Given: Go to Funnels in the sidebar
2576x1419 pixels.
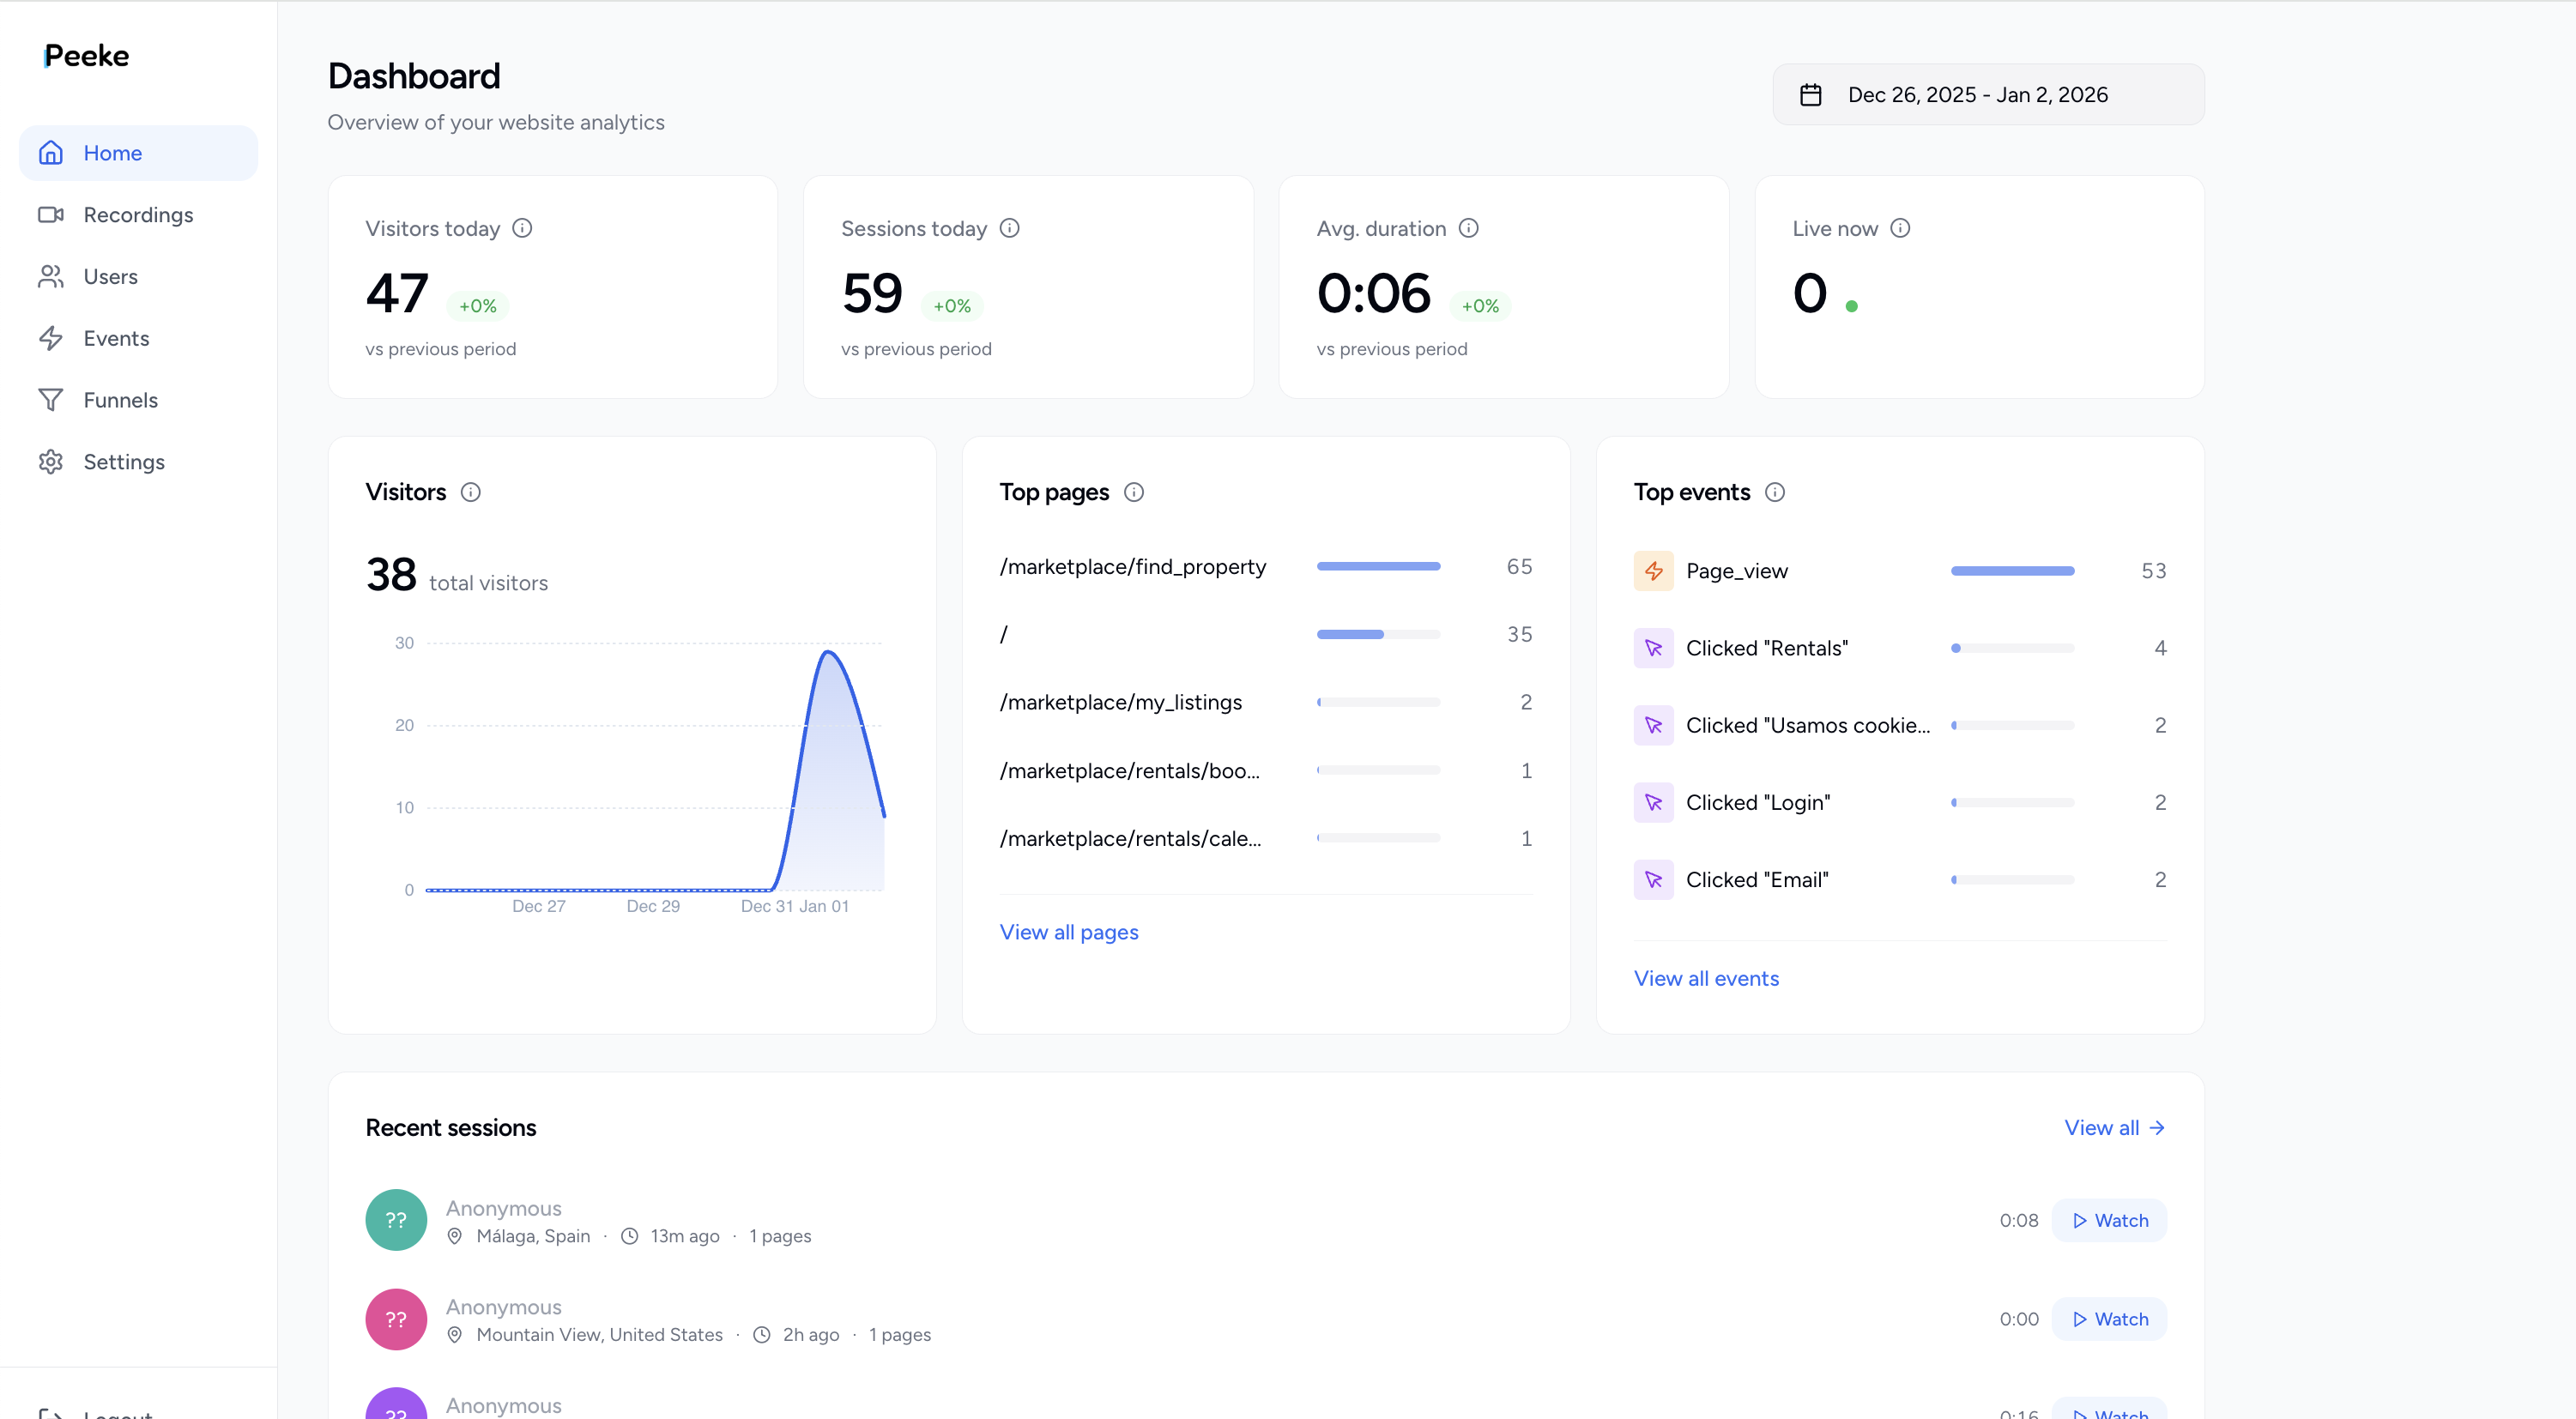Looking at the screenshot, I should click(x=120, y=400).
